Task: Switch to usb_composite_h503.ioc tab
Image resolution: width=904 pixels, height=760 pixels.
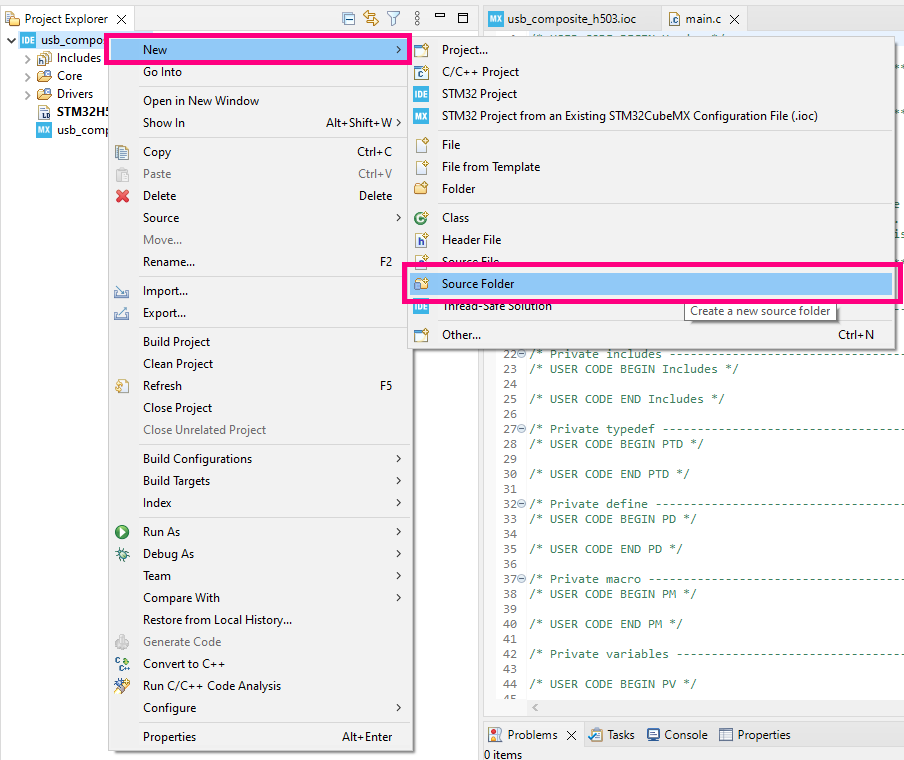Action: (571, 19)
